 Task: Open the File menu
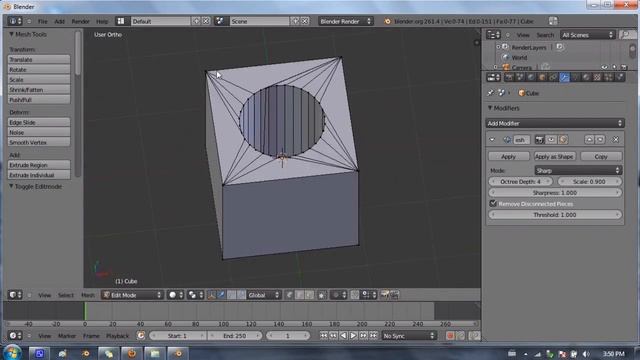pos(42,21)
